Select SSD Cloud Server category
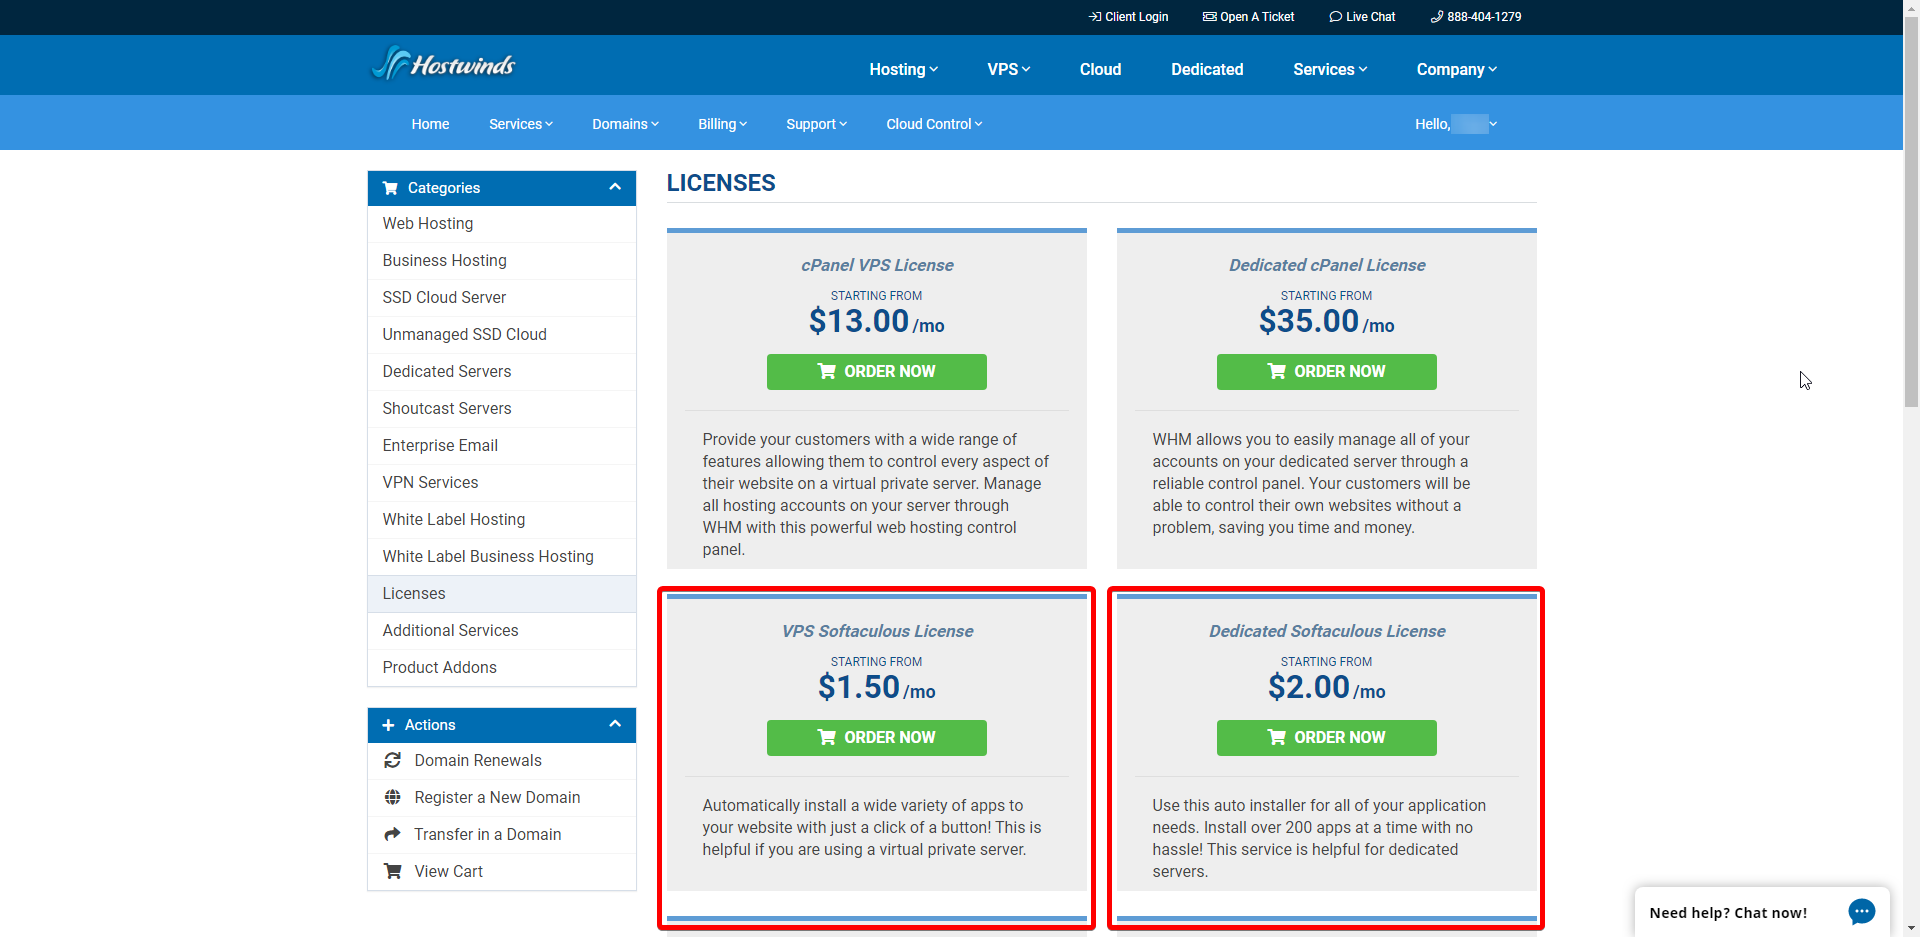Viewport: 1920px width, 937px height. (x=502, y=298)
